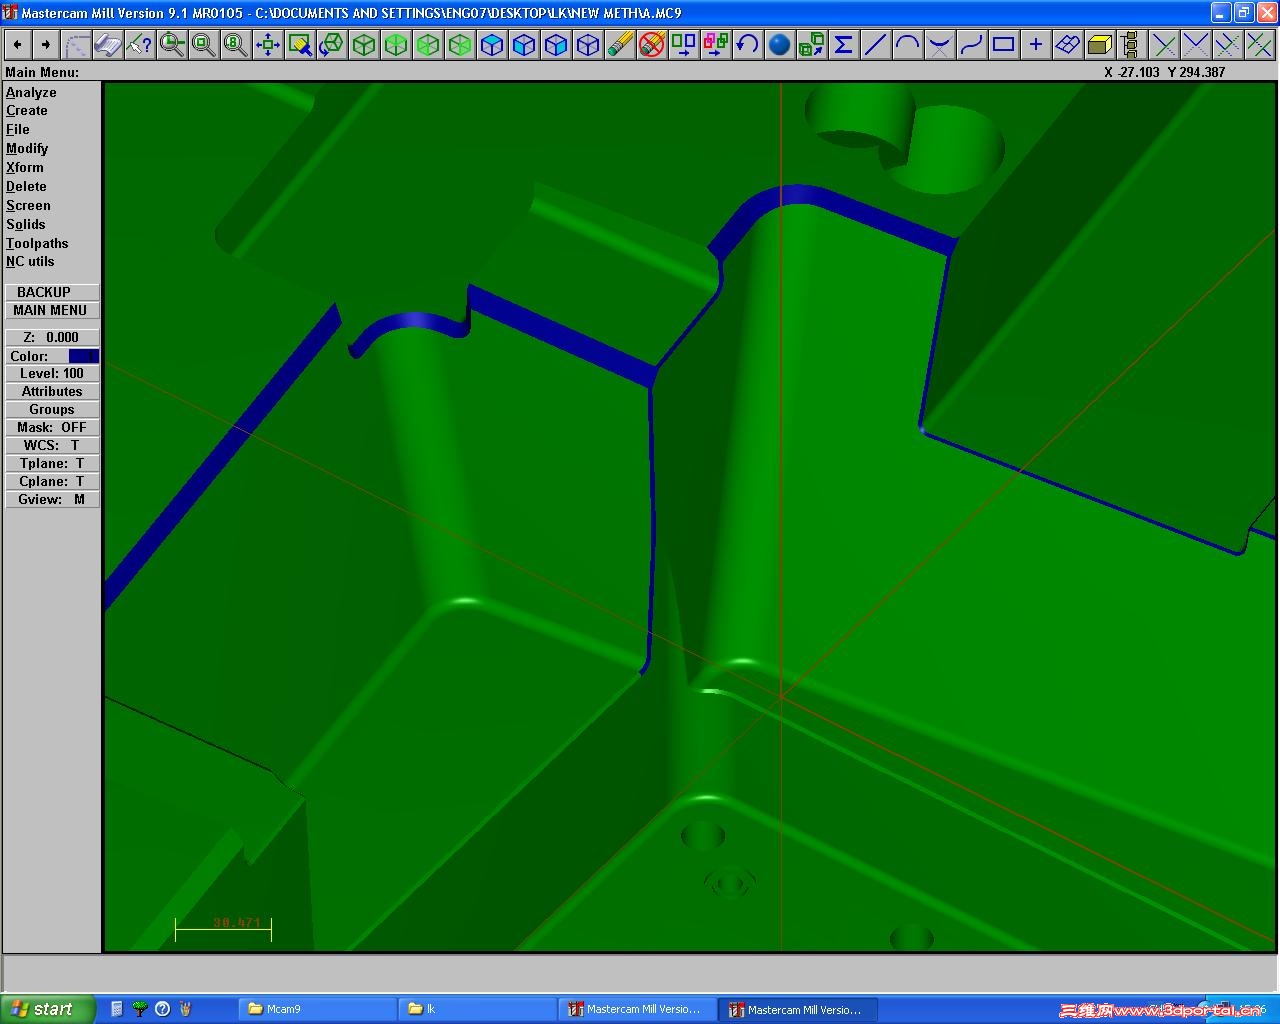This screenshot has width=1280, height=1024.
Task: Click the rolled paper sheet toolbar icon
Action: [108, 44]
